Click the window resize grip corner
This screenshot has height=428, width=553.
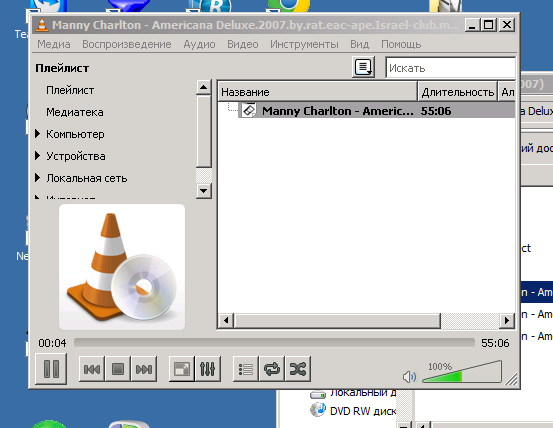pos(511,379)
